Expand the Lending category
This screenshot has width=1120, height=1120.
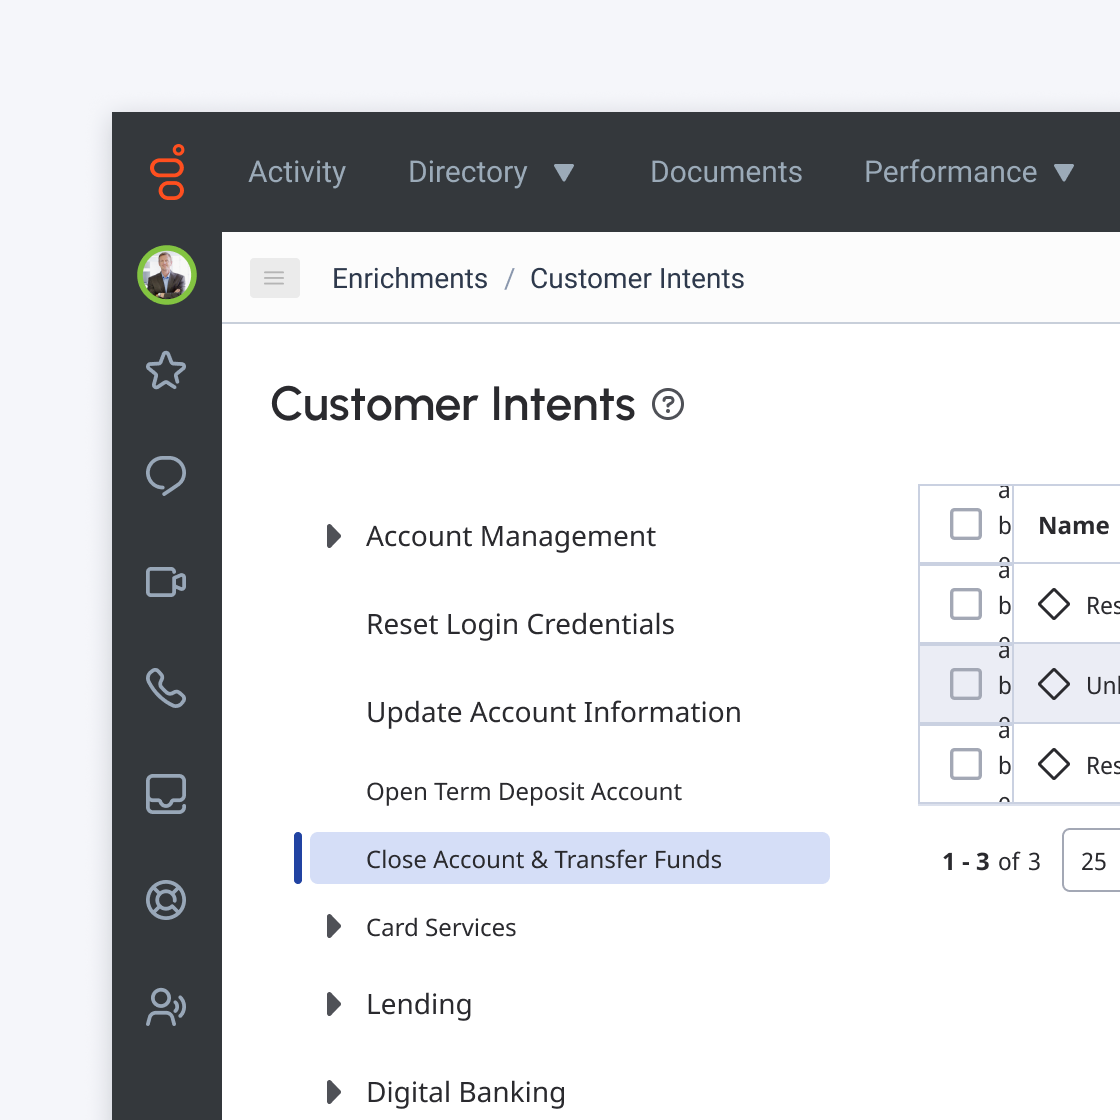334,1004
